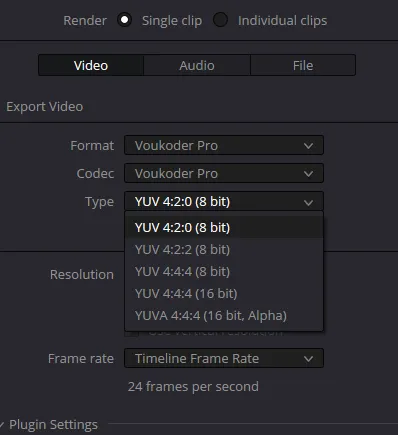Click the Export Video section heading
The height and width of the screenshot is (435, 398).
(45, 107)
